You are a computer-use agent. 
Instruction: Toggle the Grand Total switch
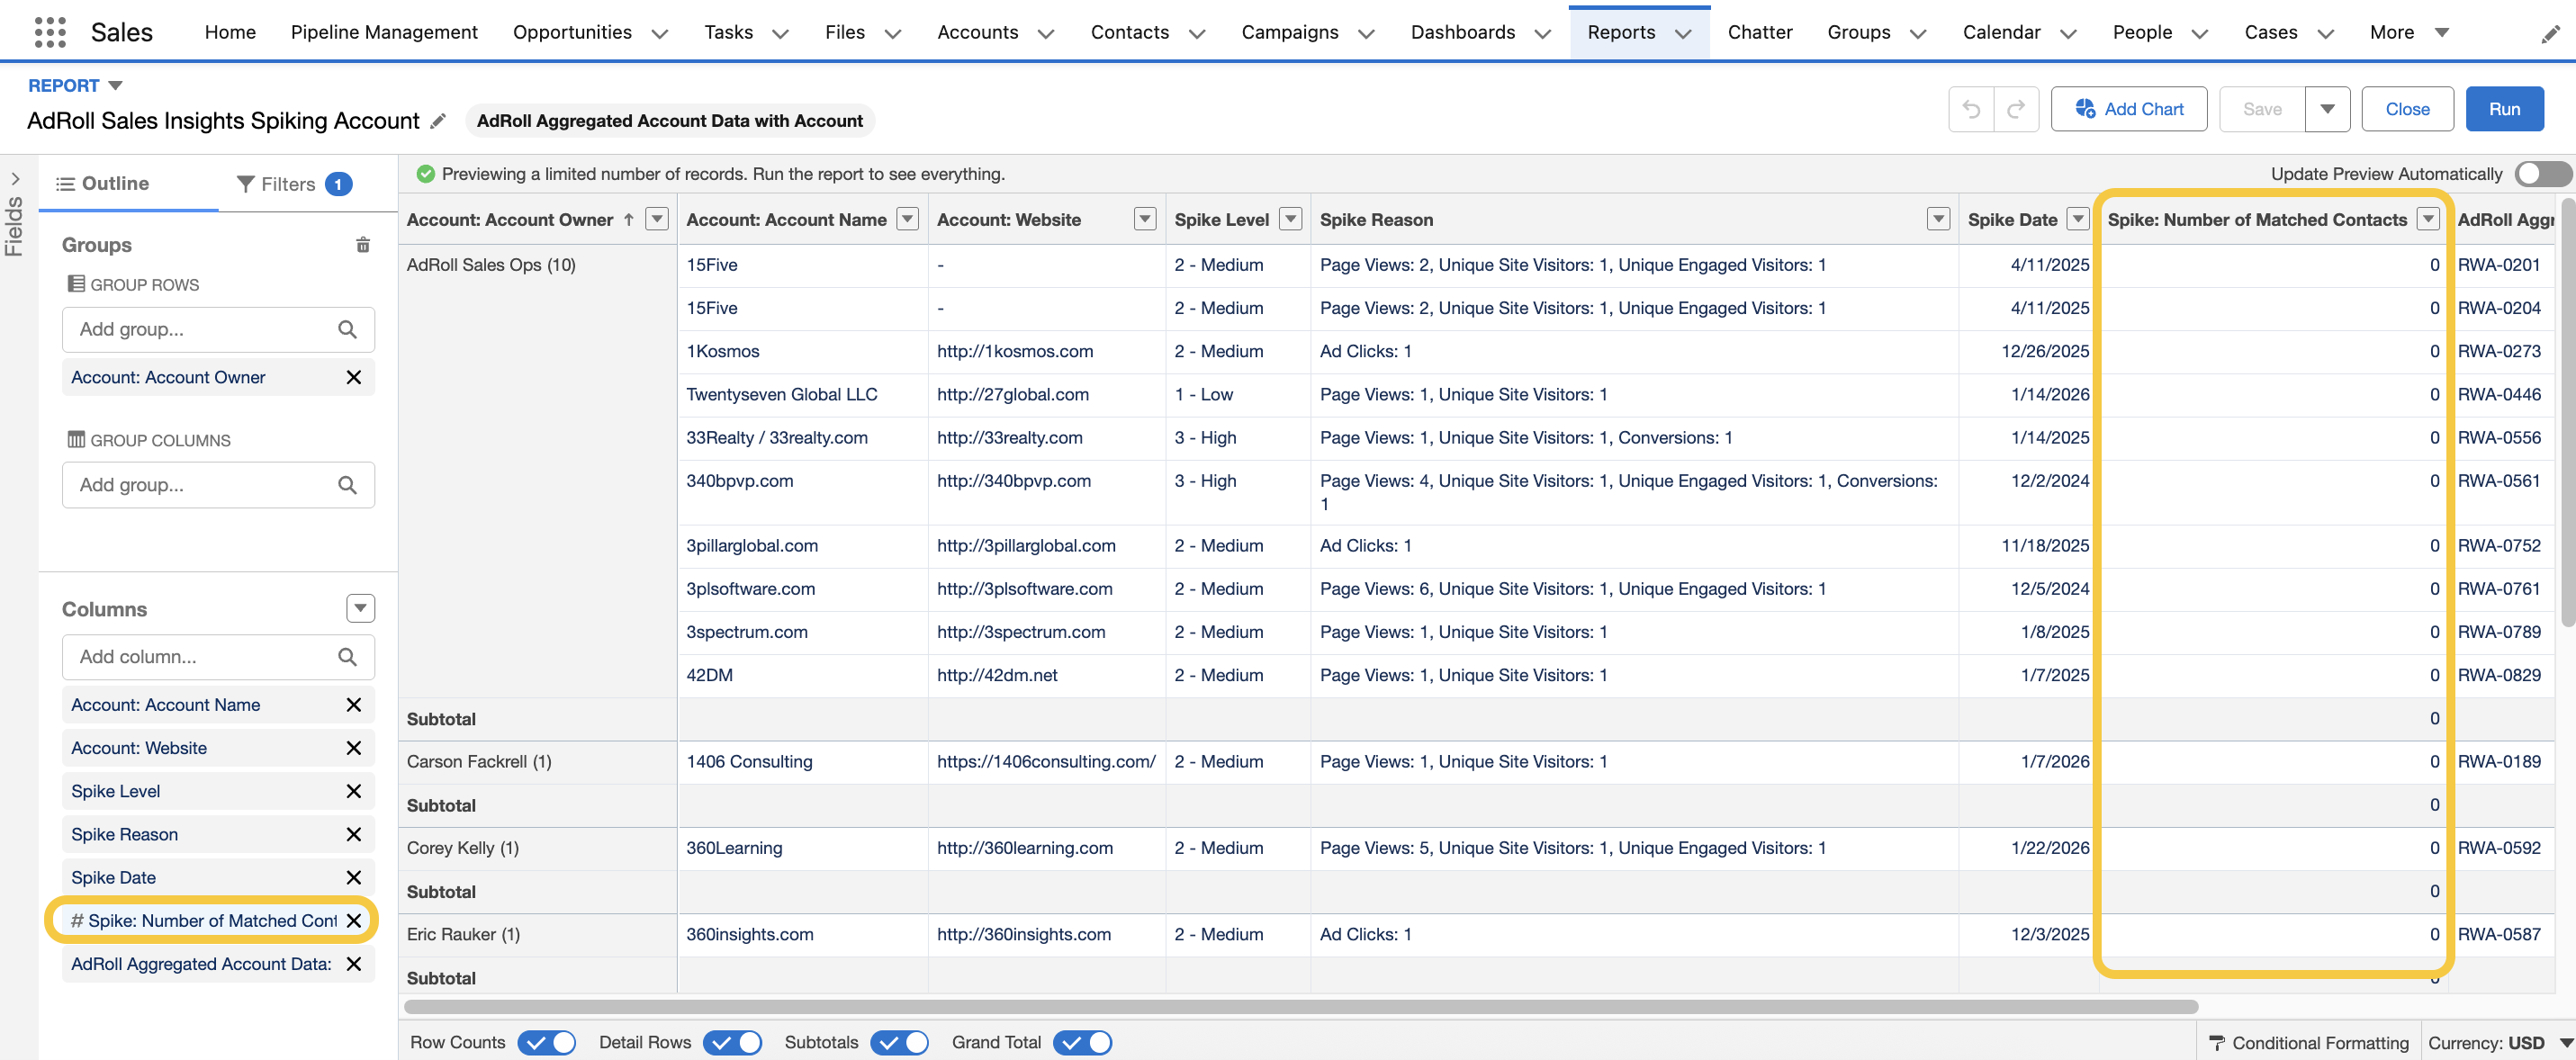pyautogui.click(x=1082, y=1042)
